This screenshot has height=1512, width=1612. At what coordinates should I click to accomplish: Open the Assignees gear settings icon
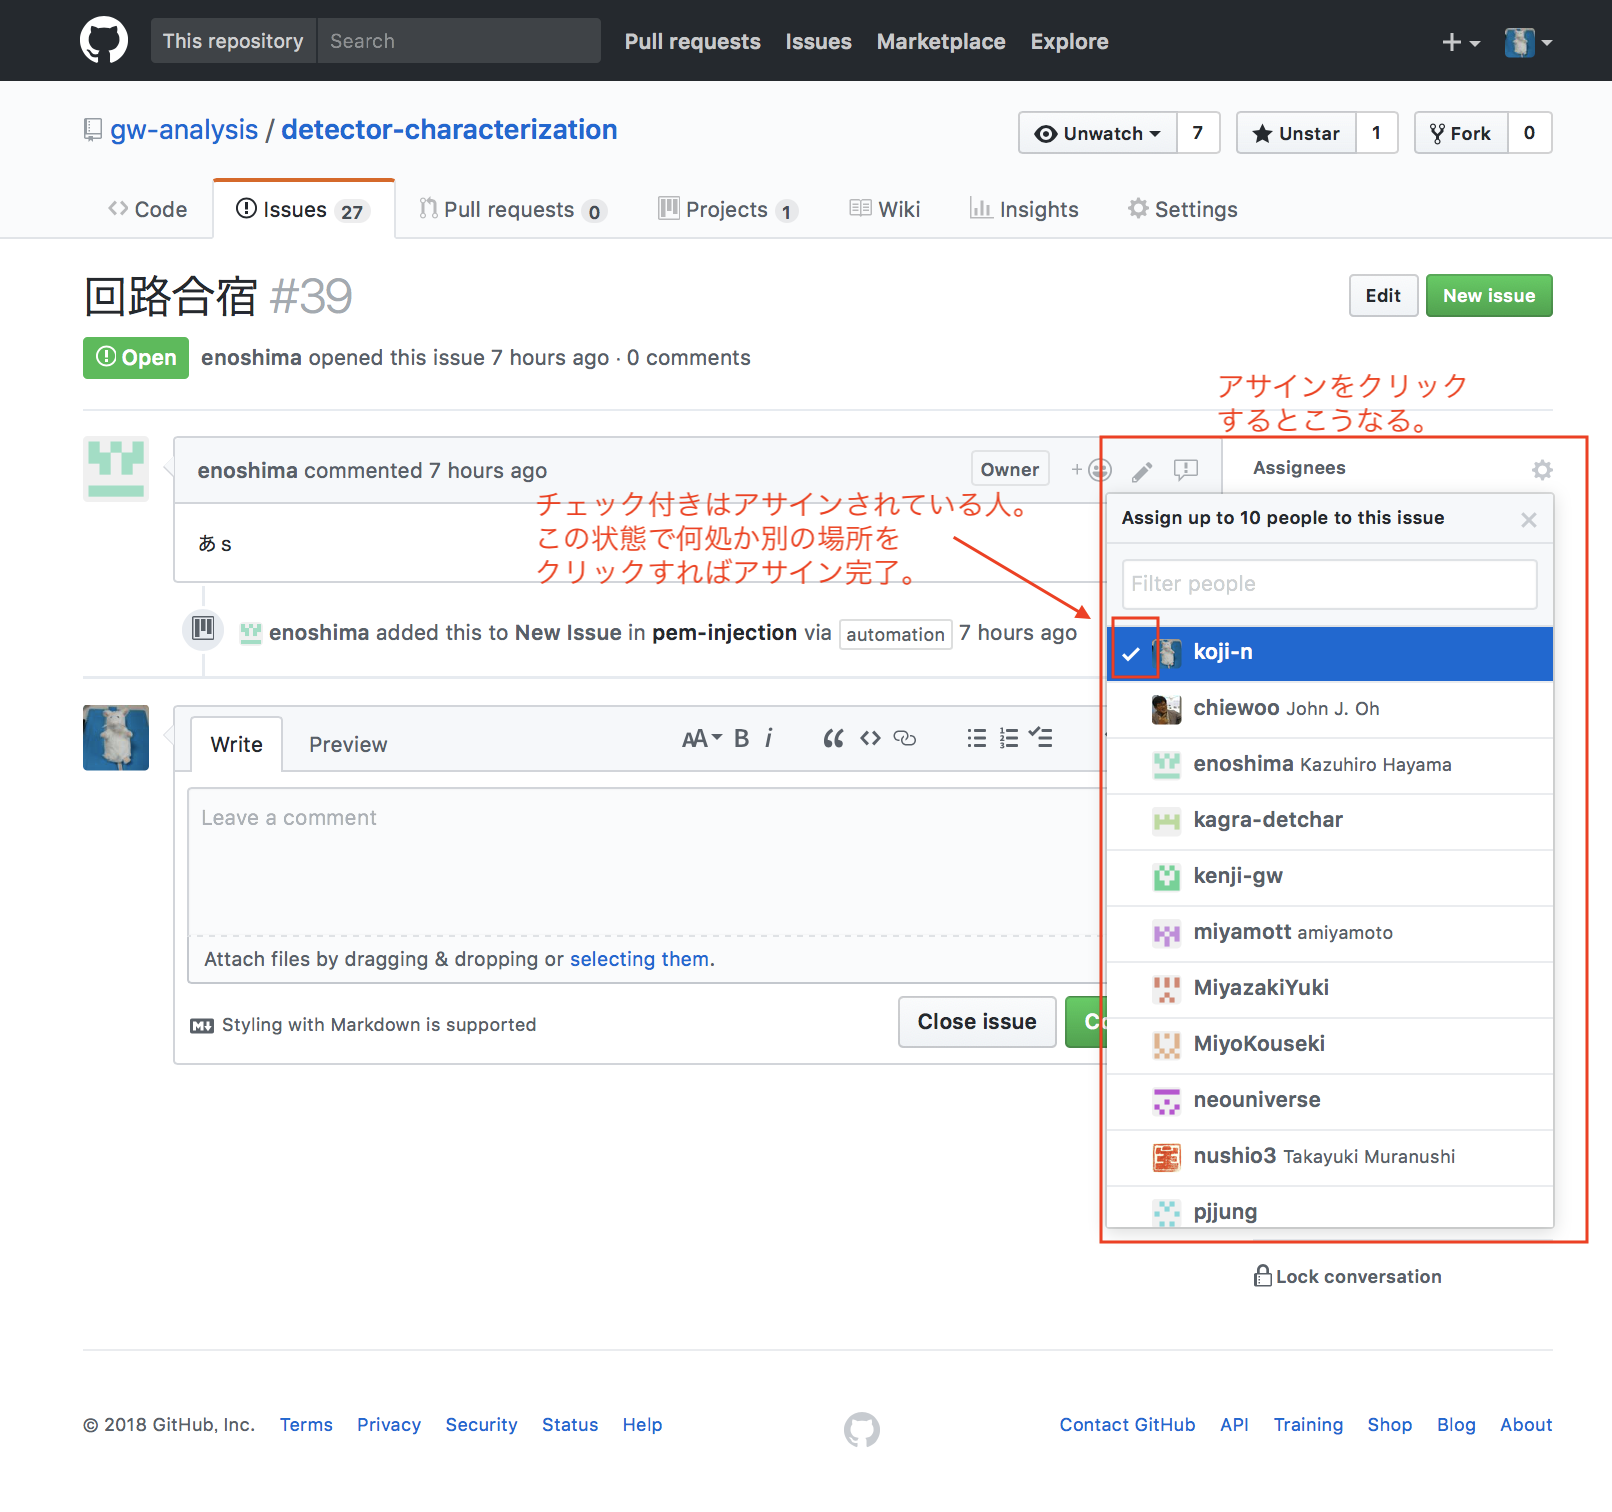[x=1542, y=470]
